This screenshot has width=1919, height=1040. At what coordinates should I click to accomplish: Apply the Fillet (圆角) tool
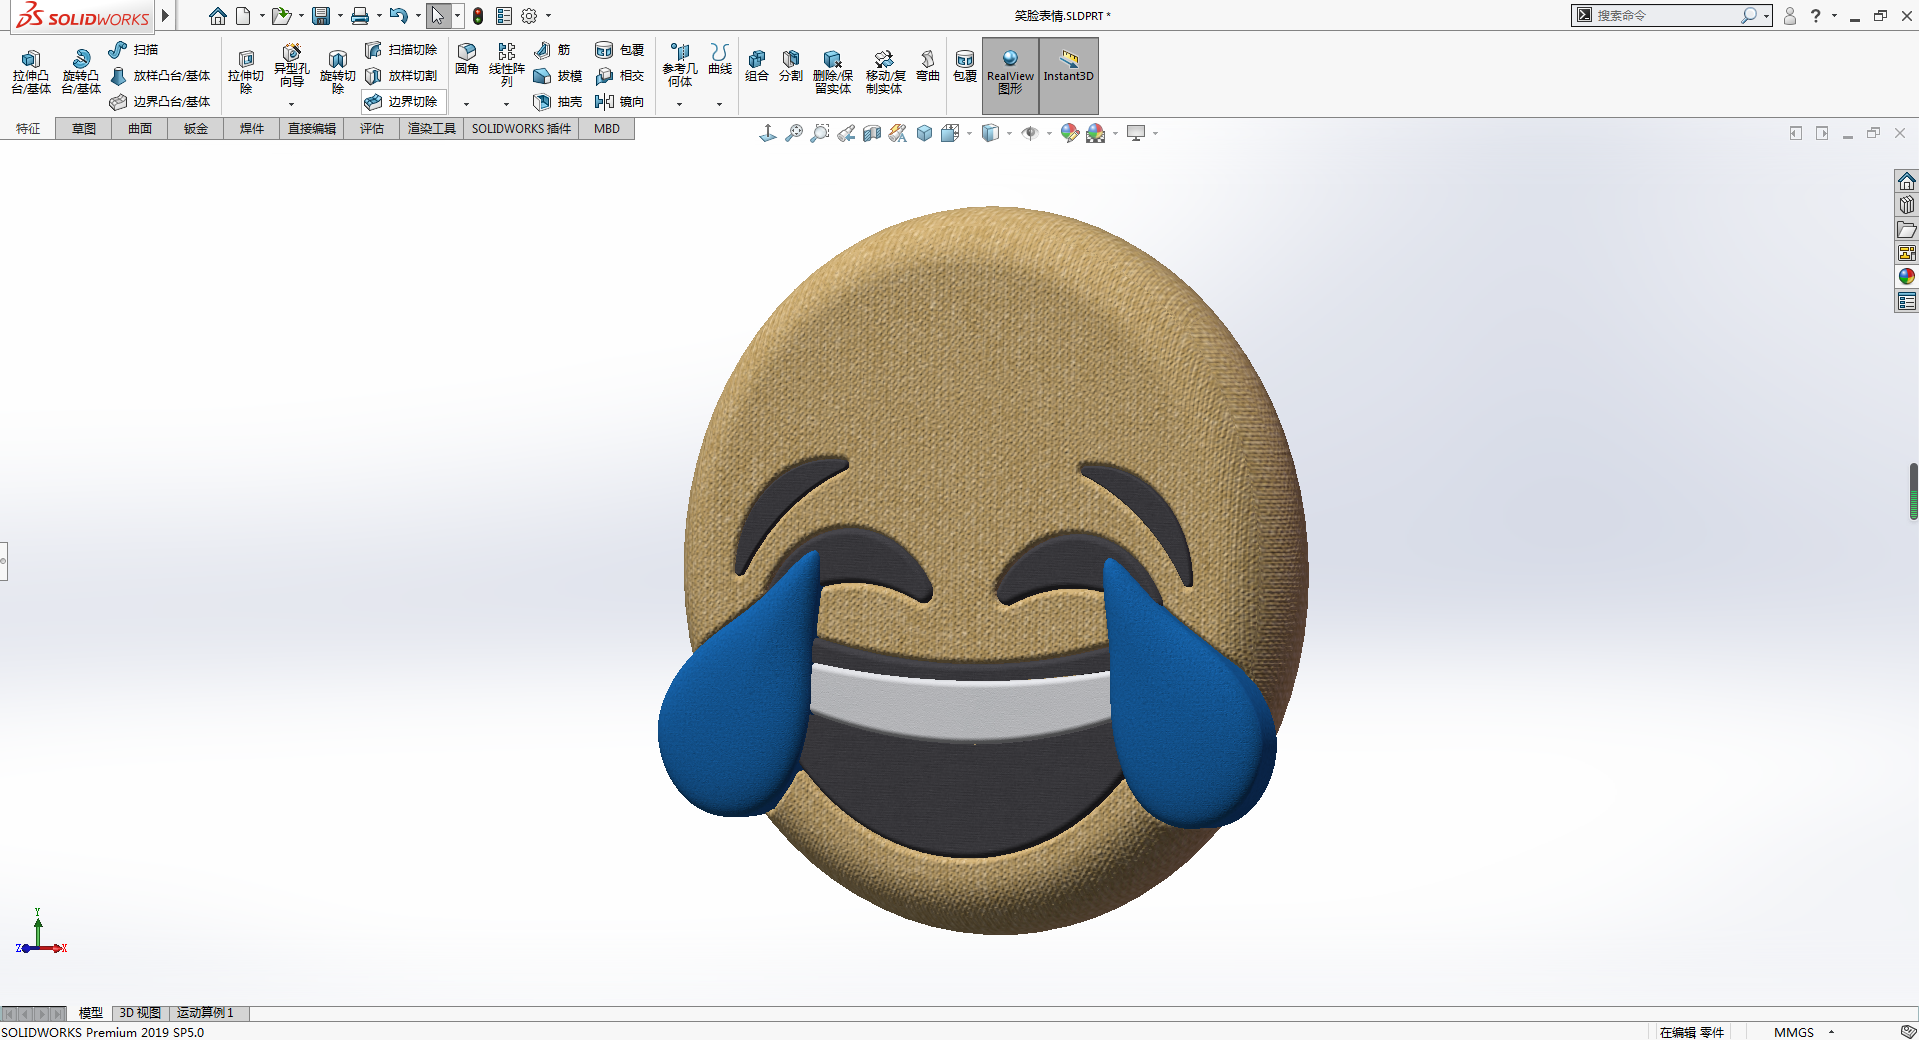click(x=467, y=60)
